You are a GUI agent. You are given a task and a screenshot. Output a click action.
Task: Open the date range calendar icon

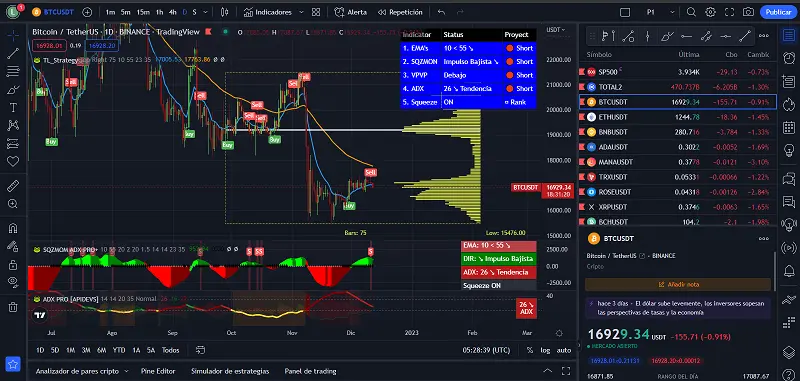(200, 350)
